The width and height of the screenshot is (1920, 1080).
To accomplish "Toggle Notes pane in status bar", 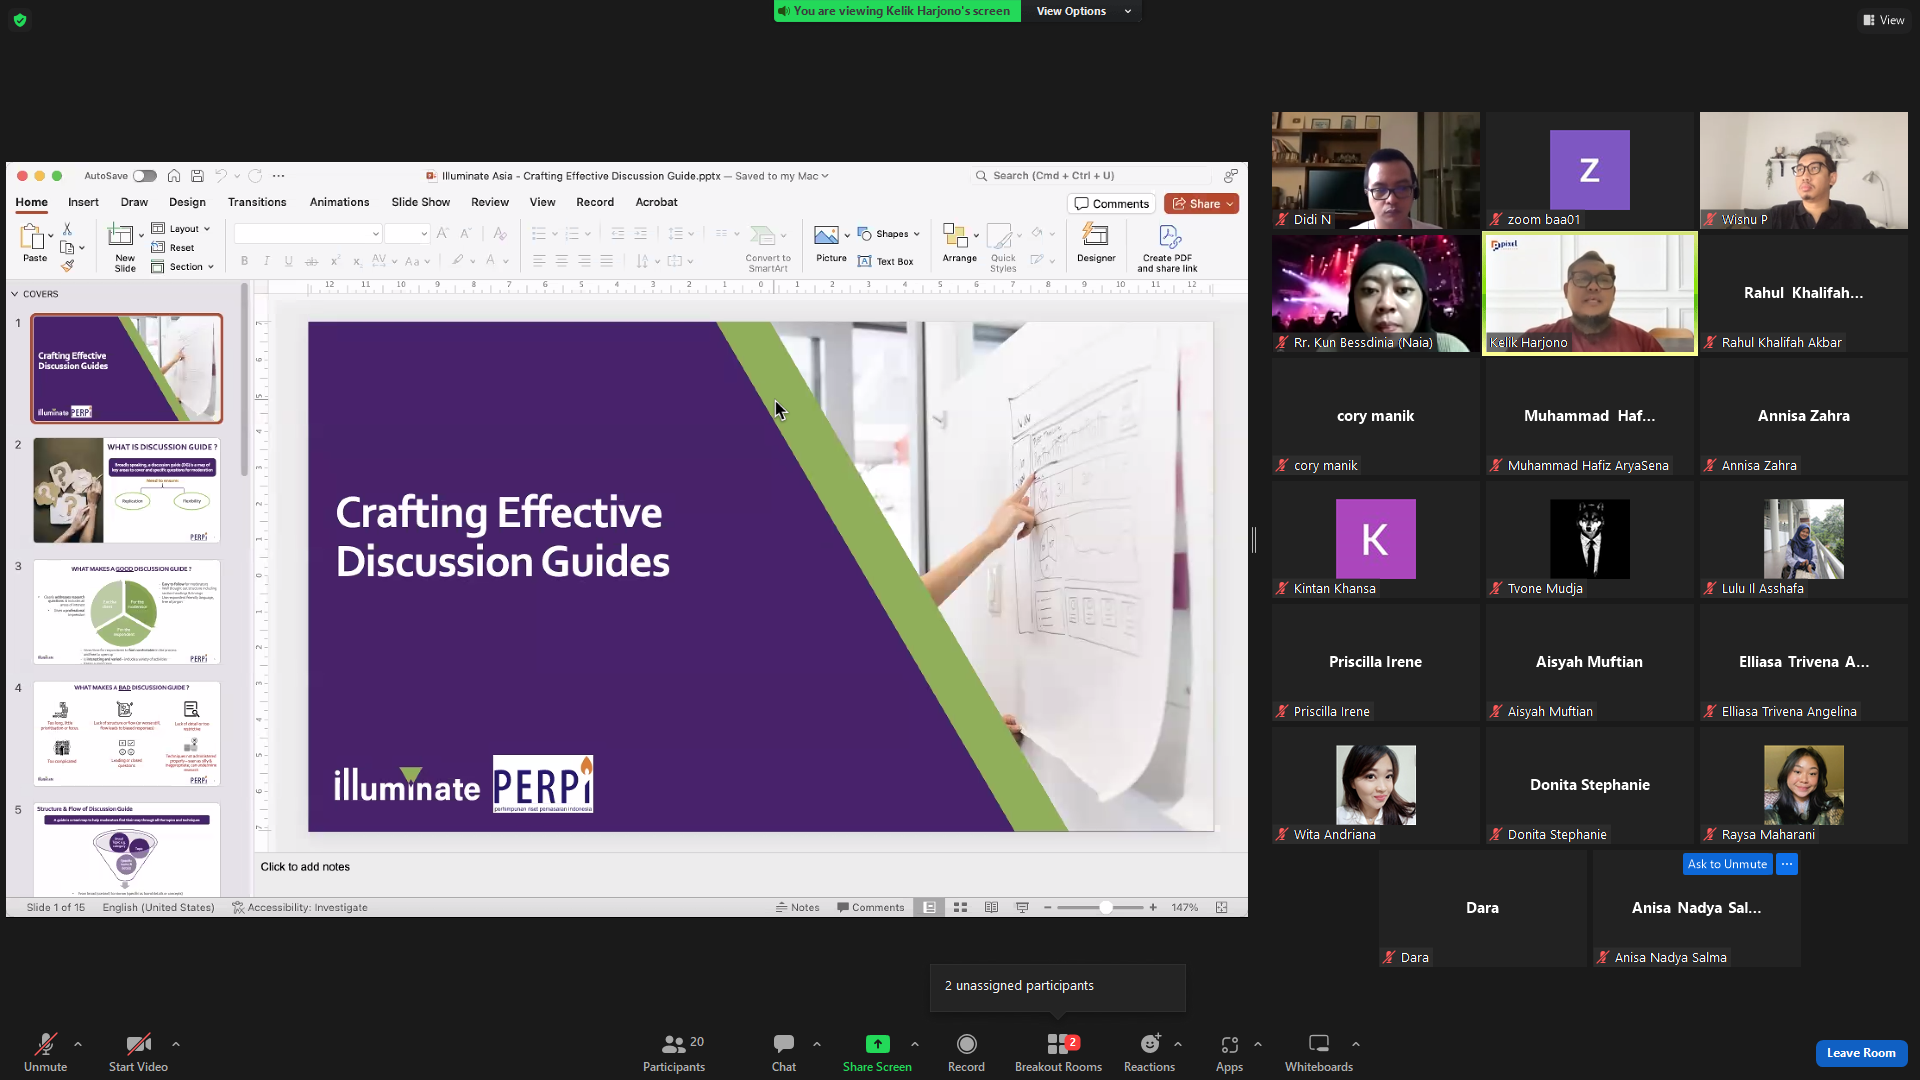I will pyautogui.click(x=797, y=908).
